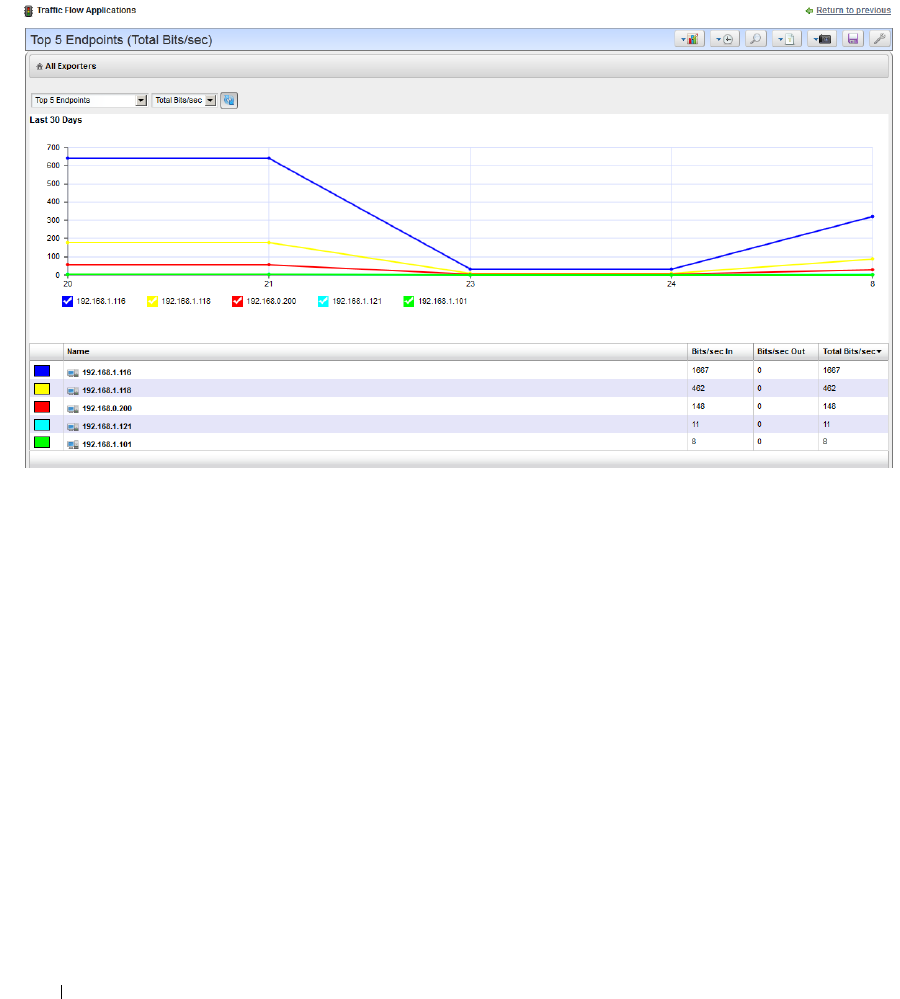900x999 pixels.
Task: Click the purple floppy disk save button
Action: 853,40
